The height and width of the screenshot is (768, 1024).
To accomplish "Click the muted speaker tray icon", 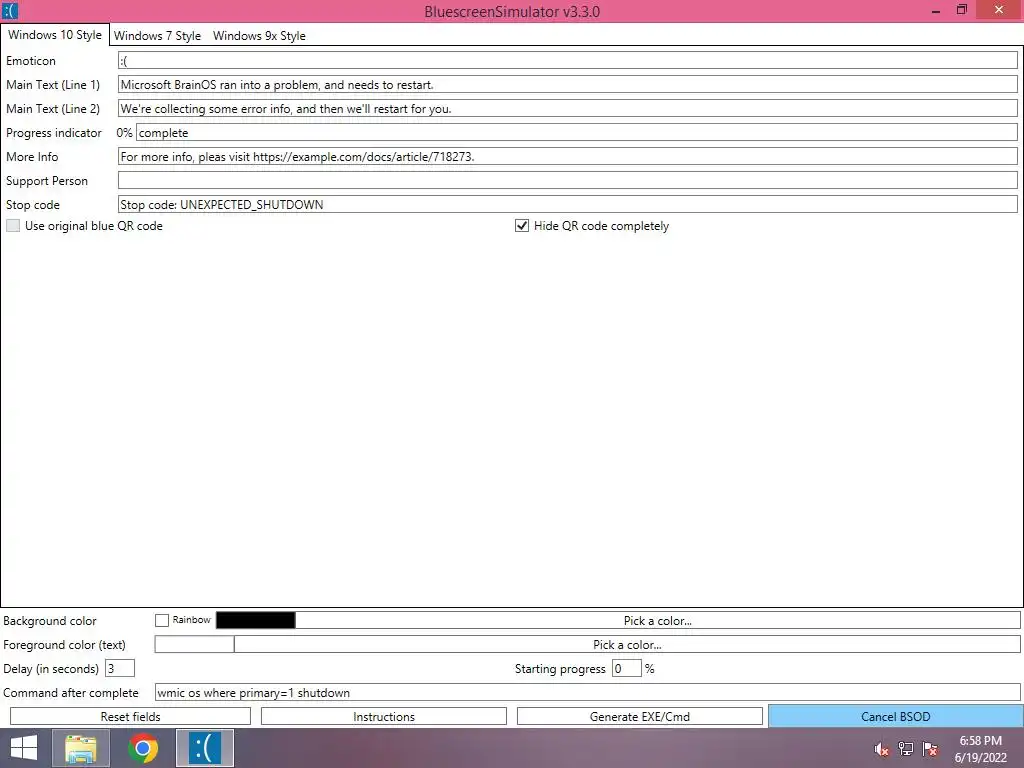I will pyautogui.click(x=882, y=749).
